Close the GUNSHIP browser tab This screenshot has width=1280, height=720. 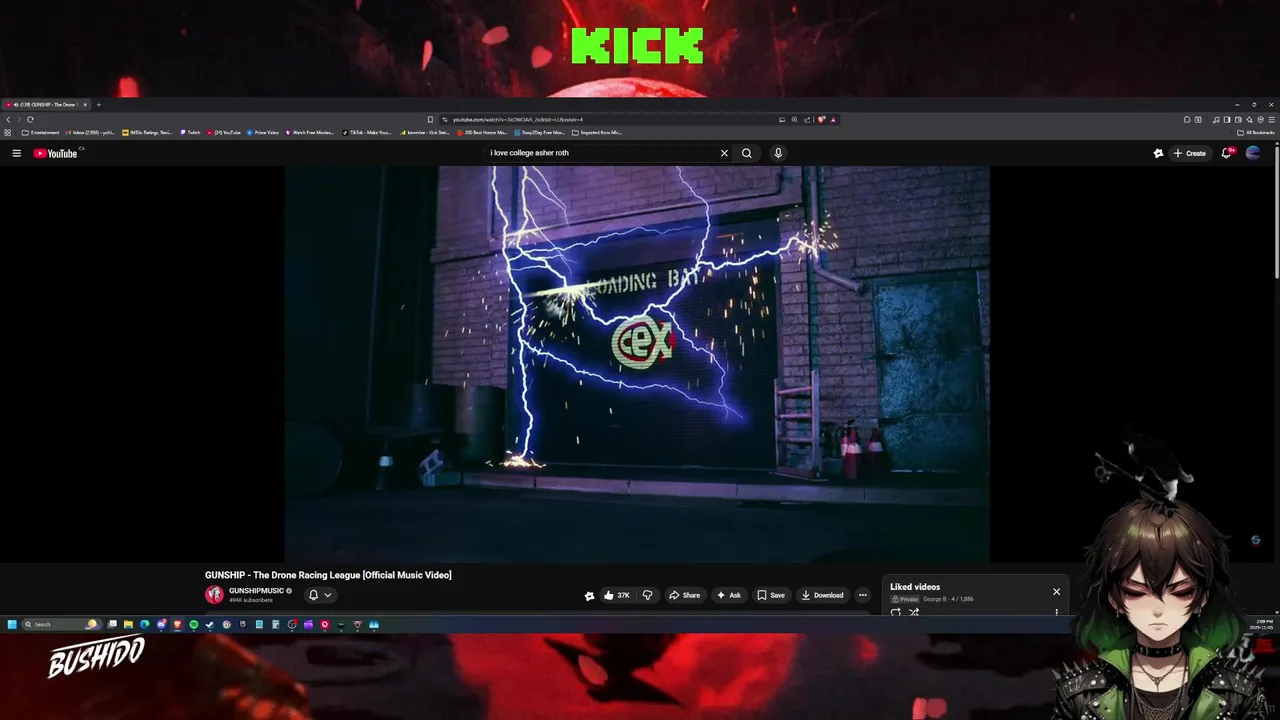point(85,105)
